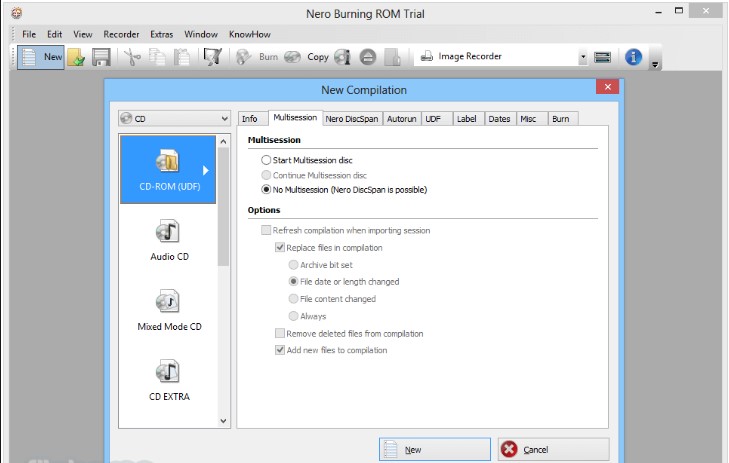Switch to the Burn tab
Screen dimensions: 729x463
(563, 119)
